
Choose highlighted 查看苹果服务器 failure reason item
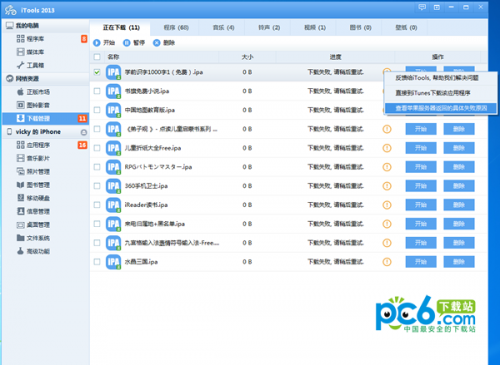coord(441,108)
